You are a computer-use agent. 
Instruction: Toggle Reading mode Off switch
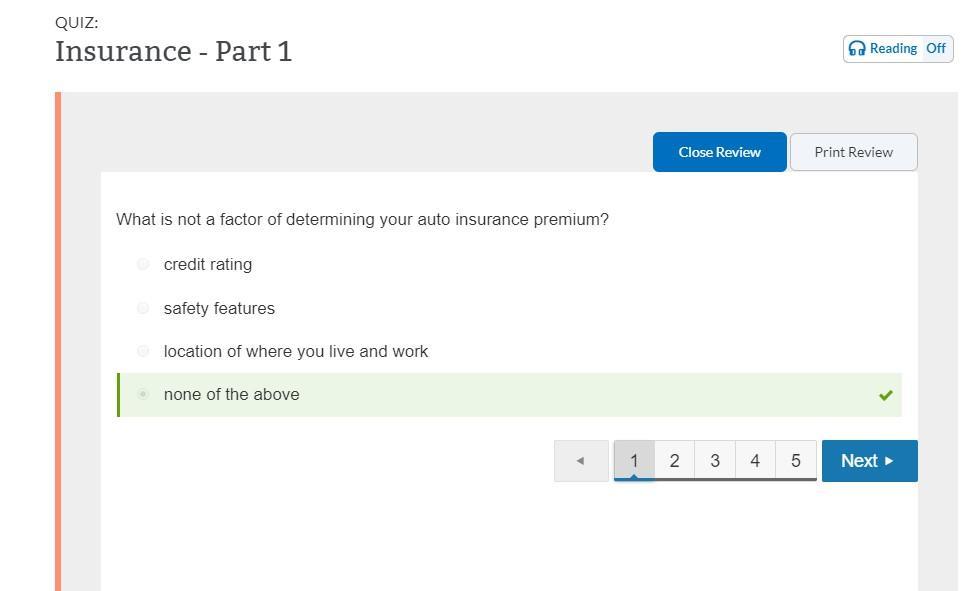click(935, 49)
